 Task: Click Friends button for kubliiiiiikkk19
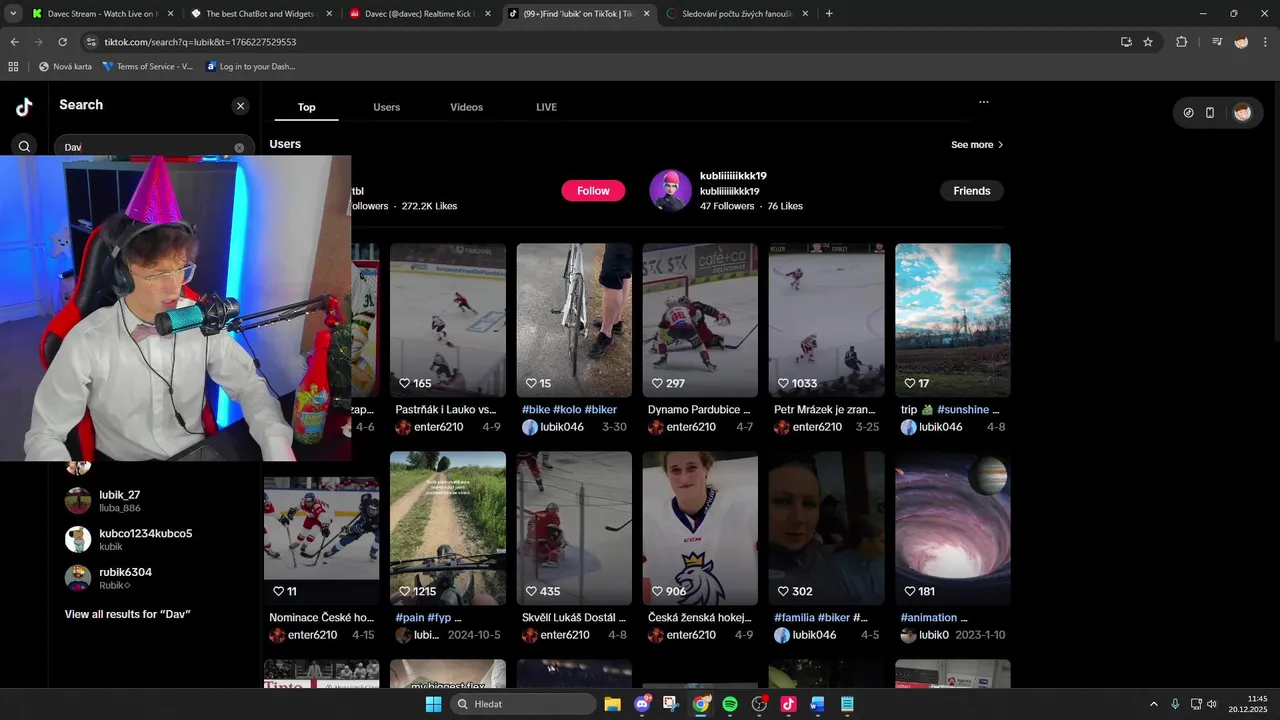pyautogui.click(x=971, y=191)
